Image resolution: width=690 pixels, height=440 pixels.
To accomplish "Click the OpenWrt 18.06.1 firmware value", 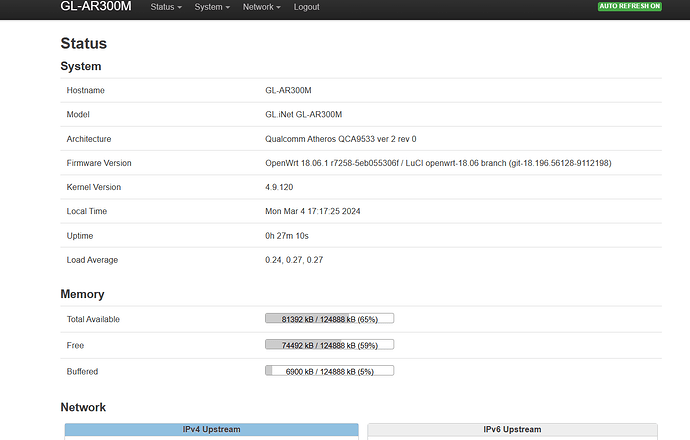I will [x=438, y=163].
